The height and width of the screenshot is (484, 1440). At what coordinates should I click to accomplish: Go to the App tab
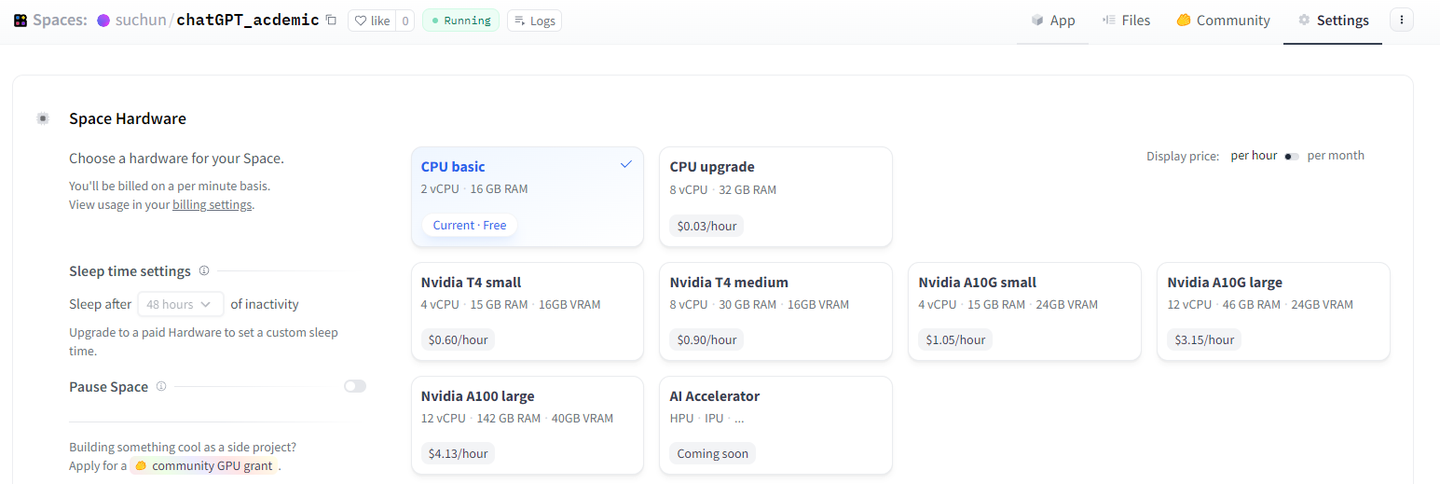point(1053,20)
